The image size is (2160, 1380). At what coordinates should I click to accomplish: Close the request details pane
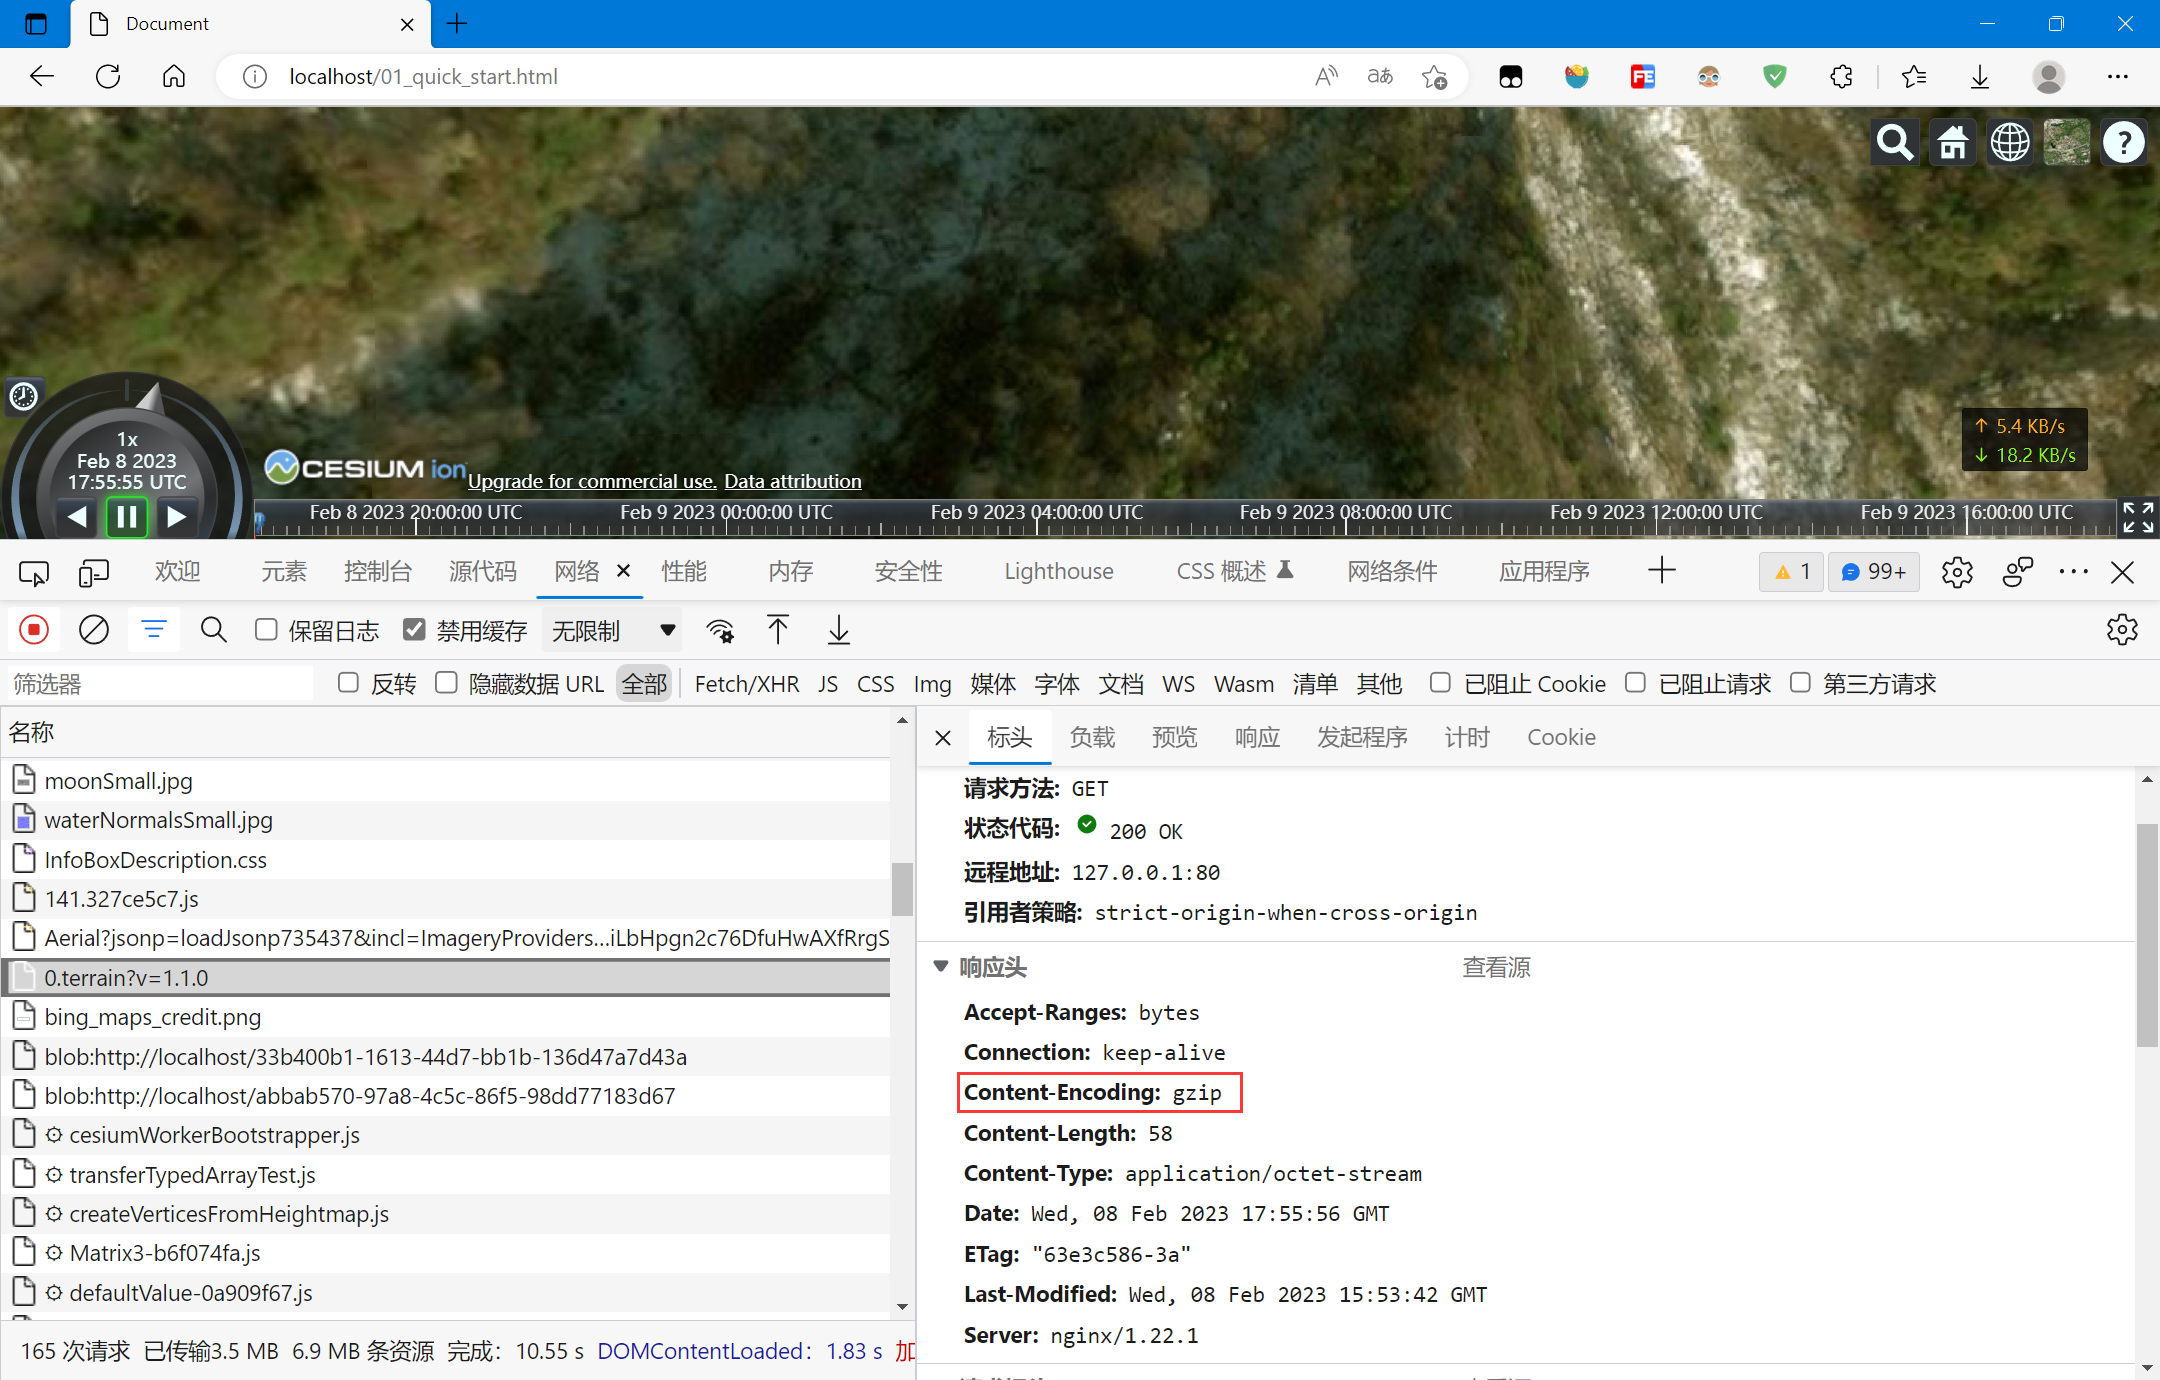pos(943,738)
